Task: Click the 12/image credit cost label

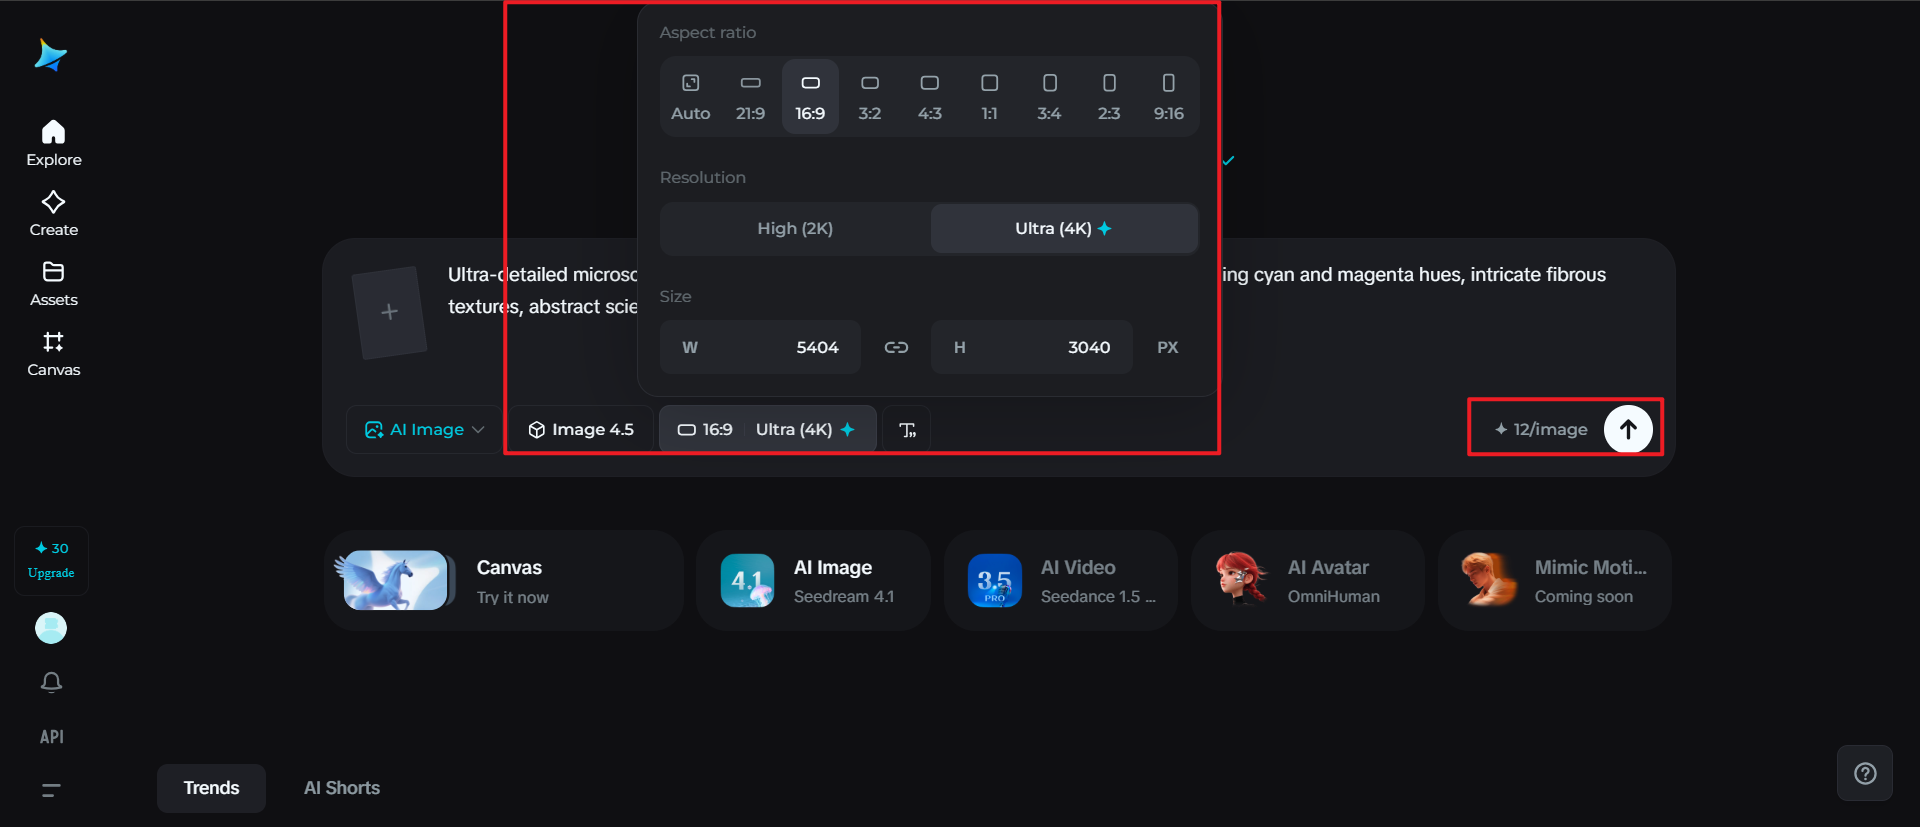Action: point(1541,430)
